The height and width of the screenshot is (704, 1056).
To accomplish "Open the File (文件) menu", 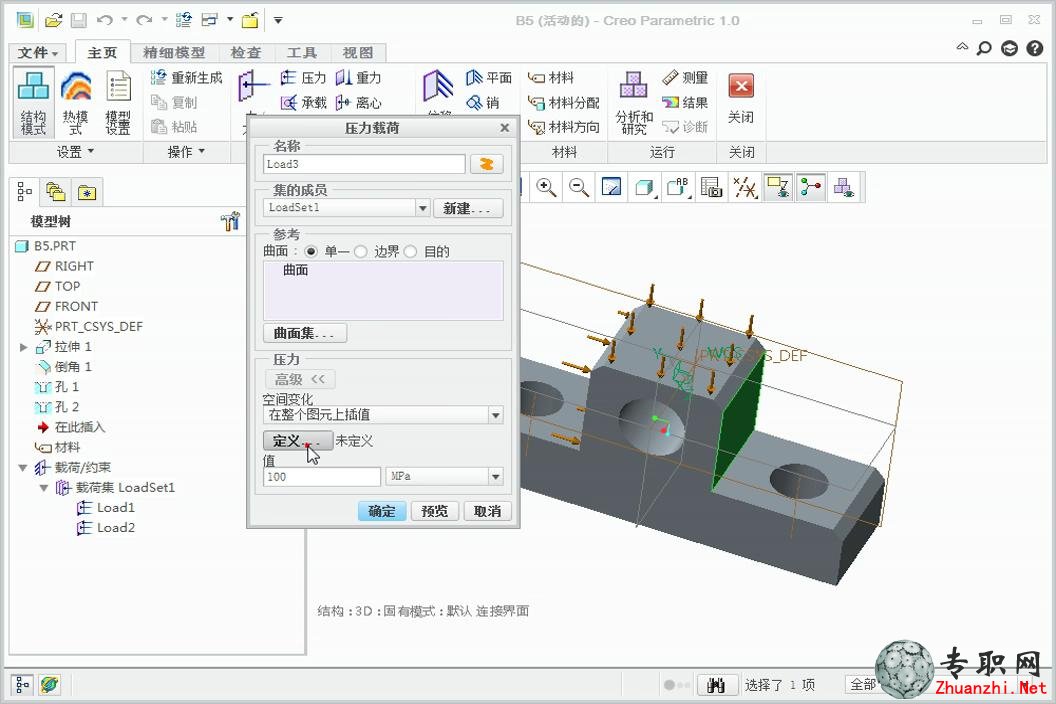I will tap(38, 53).
